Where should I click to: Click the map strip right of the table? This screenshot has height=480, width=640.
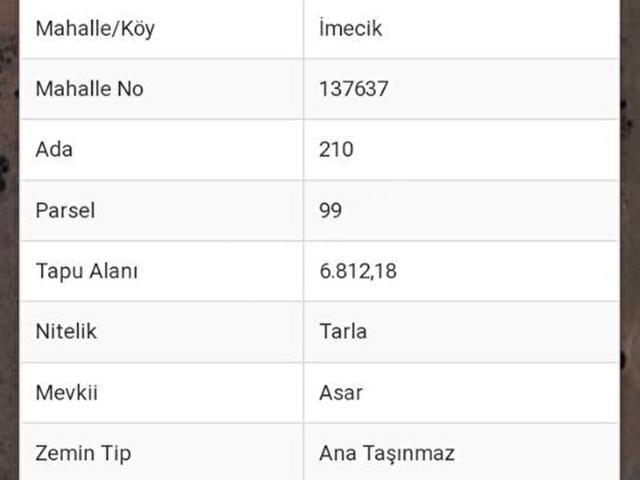coord(629,240)
